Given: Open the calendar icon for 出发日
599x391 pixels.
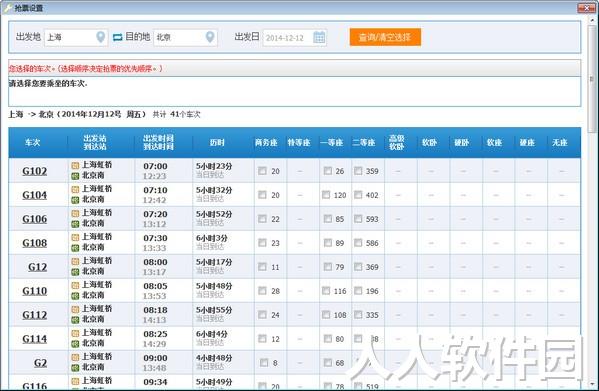Looking at the screenshot, I should (319, 37).
